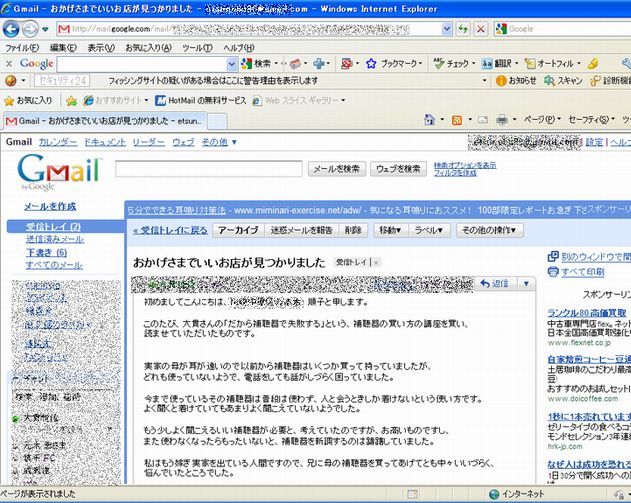Open the ヘルプ(H) menu
This screenshot has height=503, width=631.
239,48
